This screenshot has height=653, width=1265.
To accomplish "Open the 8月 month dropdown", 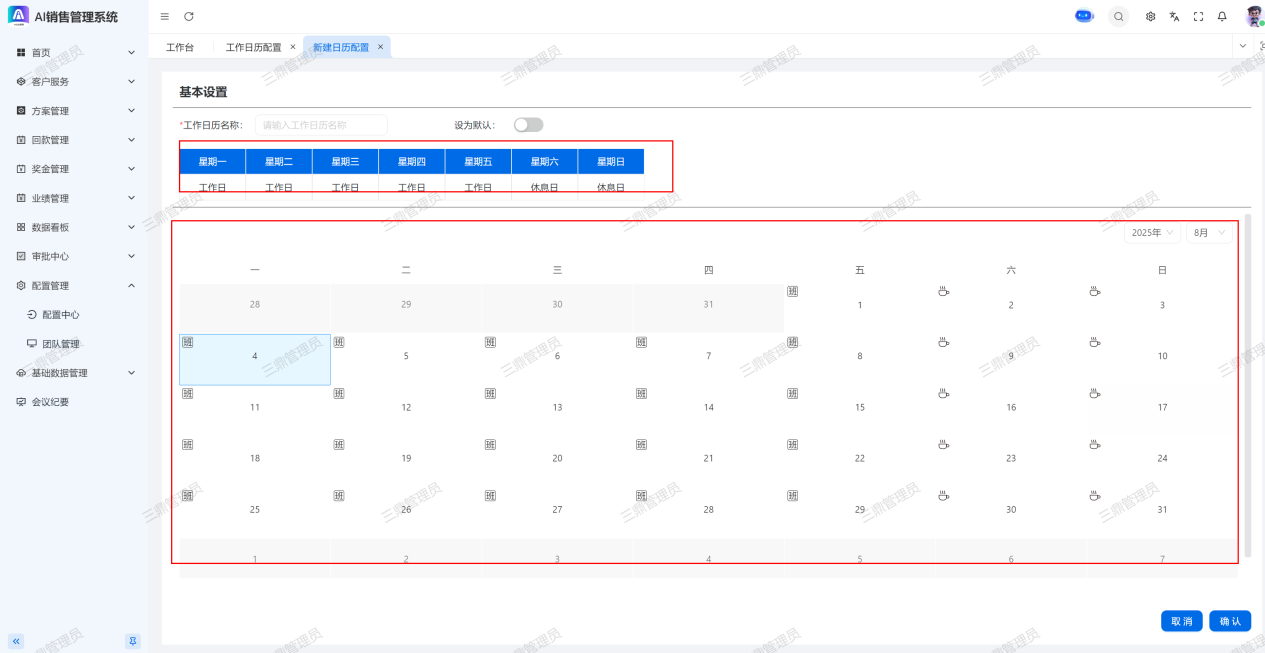I will coord(1208,233).
